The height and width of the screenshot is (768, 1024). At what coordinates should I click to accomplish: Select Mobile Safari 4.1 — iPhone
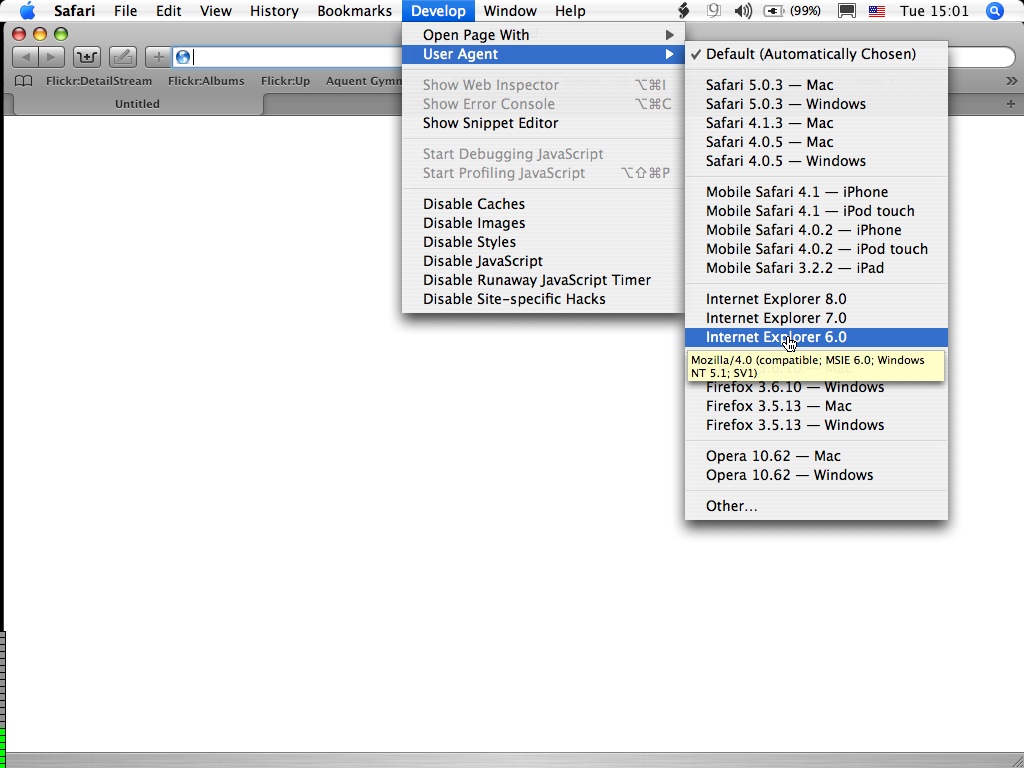[816, 192]
